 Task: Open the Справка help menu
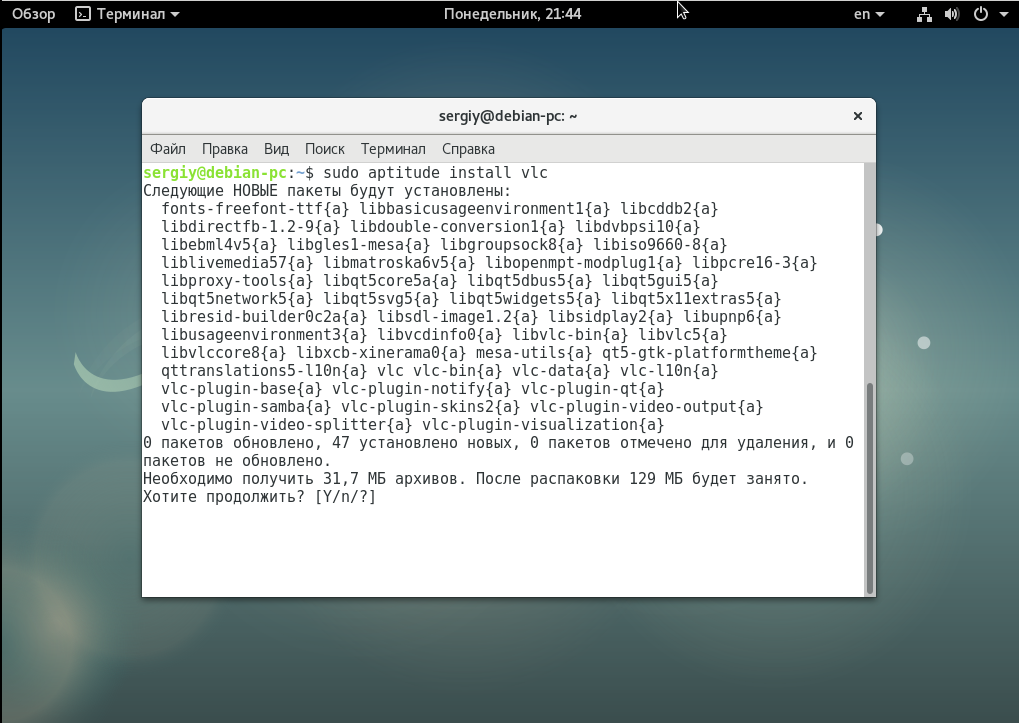click(x=468, y=149)
